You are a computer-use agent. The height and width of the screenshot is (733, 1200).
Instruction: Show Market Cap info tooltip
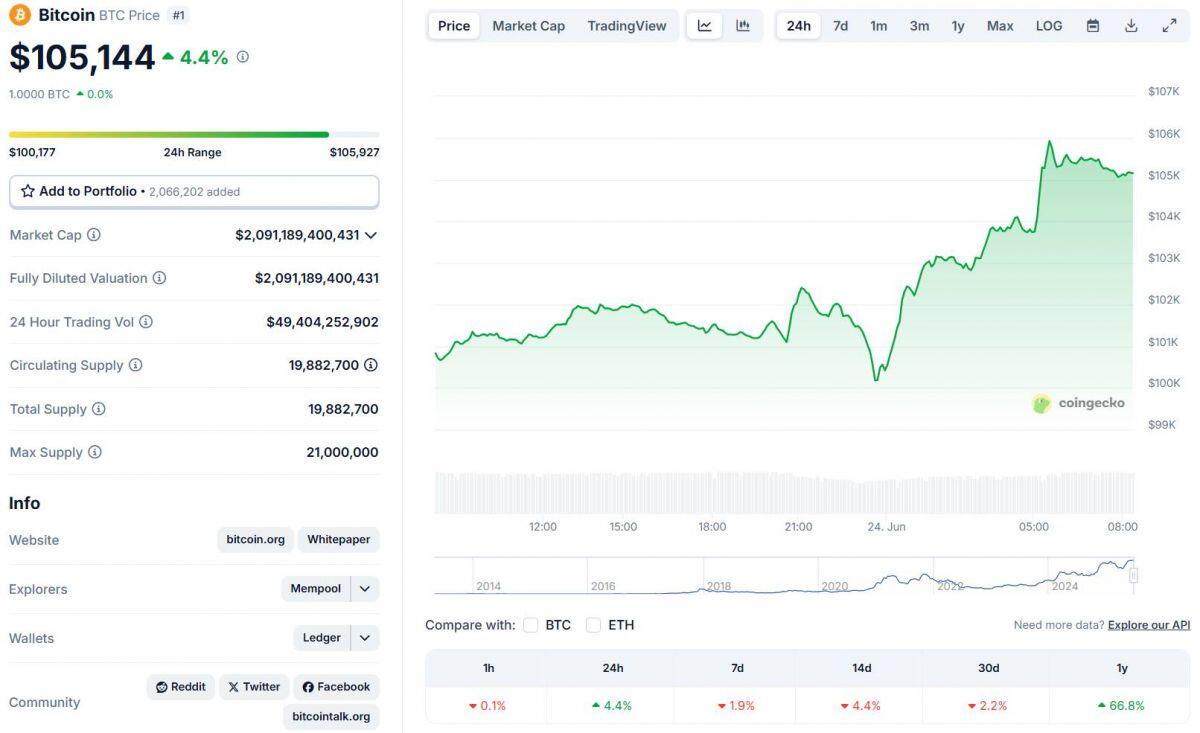click(94, 235)
